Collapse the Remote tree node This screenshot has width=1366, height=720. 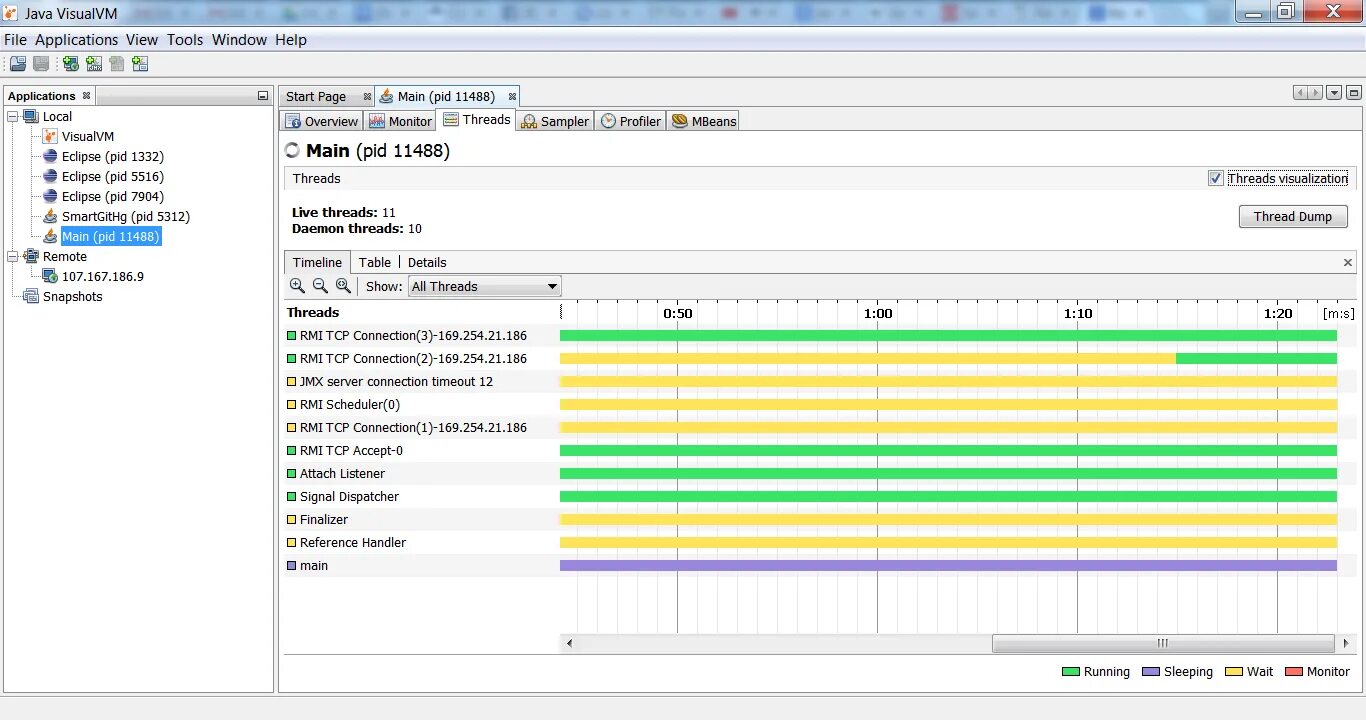point(13,256)
